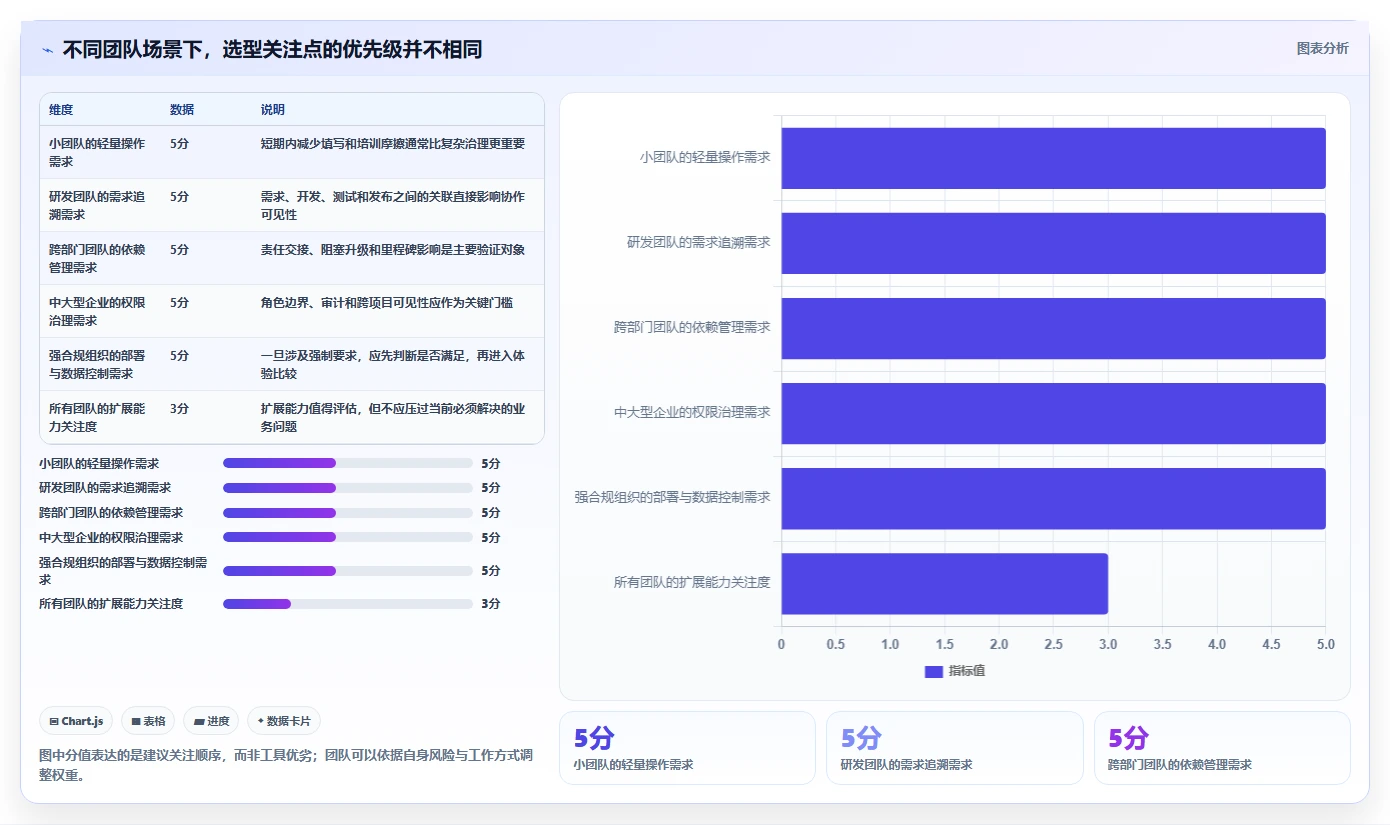Click the blue icon beside the page title
This screenshot has height=825, width=1390.
[47, 50]
